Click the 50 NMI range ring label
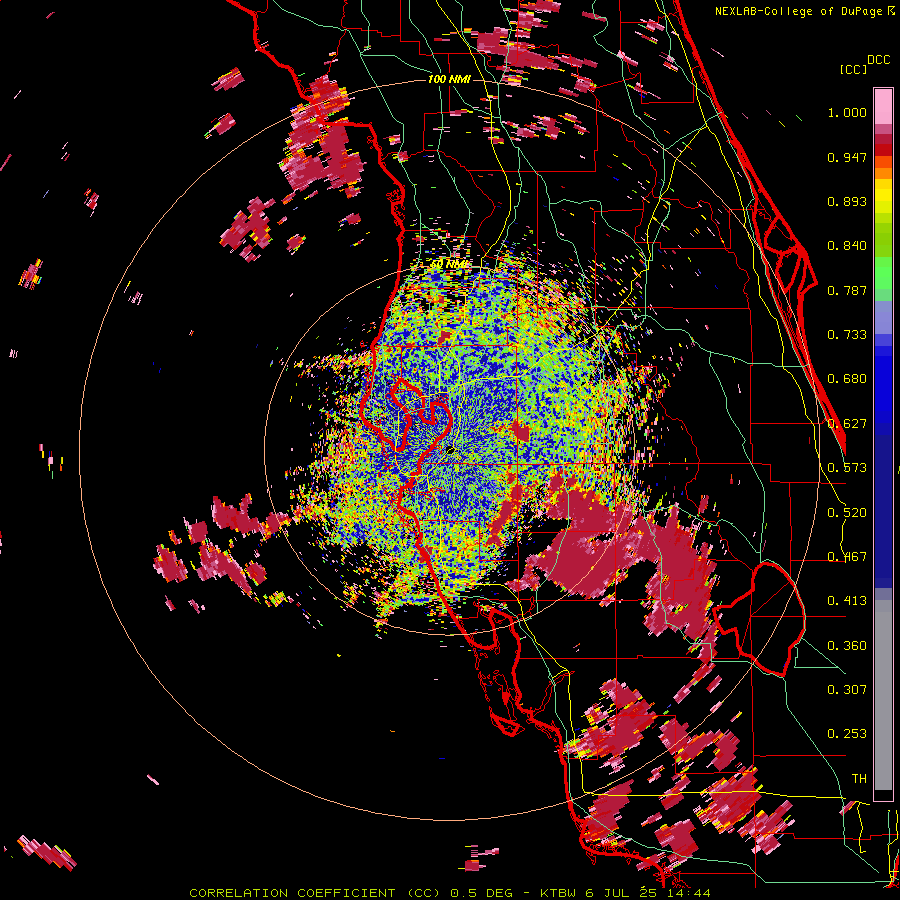Image resolution: width=900 pixels, height=900 pixels. click(449, 264)
